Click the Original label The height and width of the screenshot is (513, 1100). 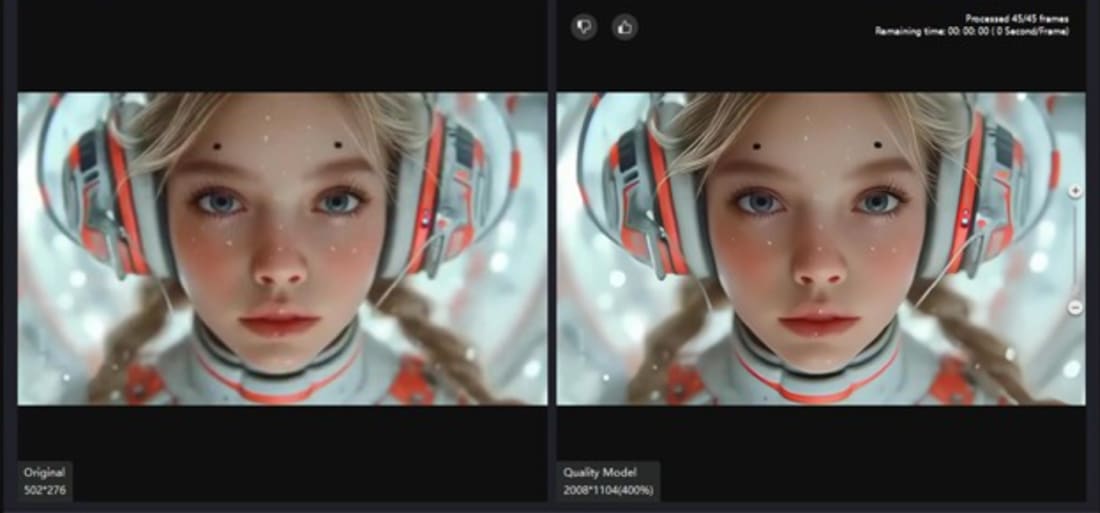pos(45,472)
